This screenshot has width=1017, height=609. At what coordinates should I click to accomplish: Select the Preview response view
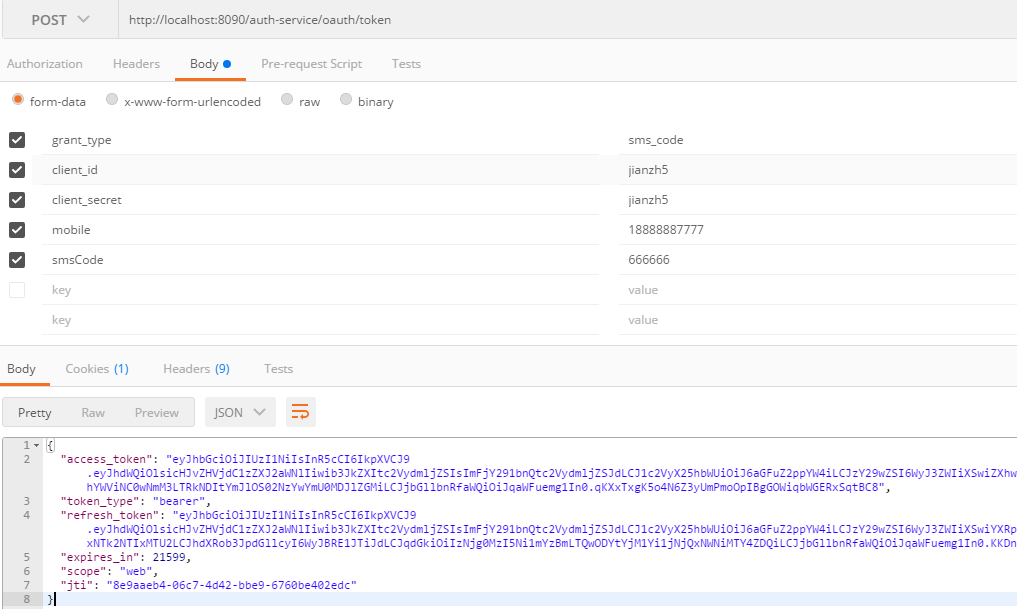(x=157, y=411)
